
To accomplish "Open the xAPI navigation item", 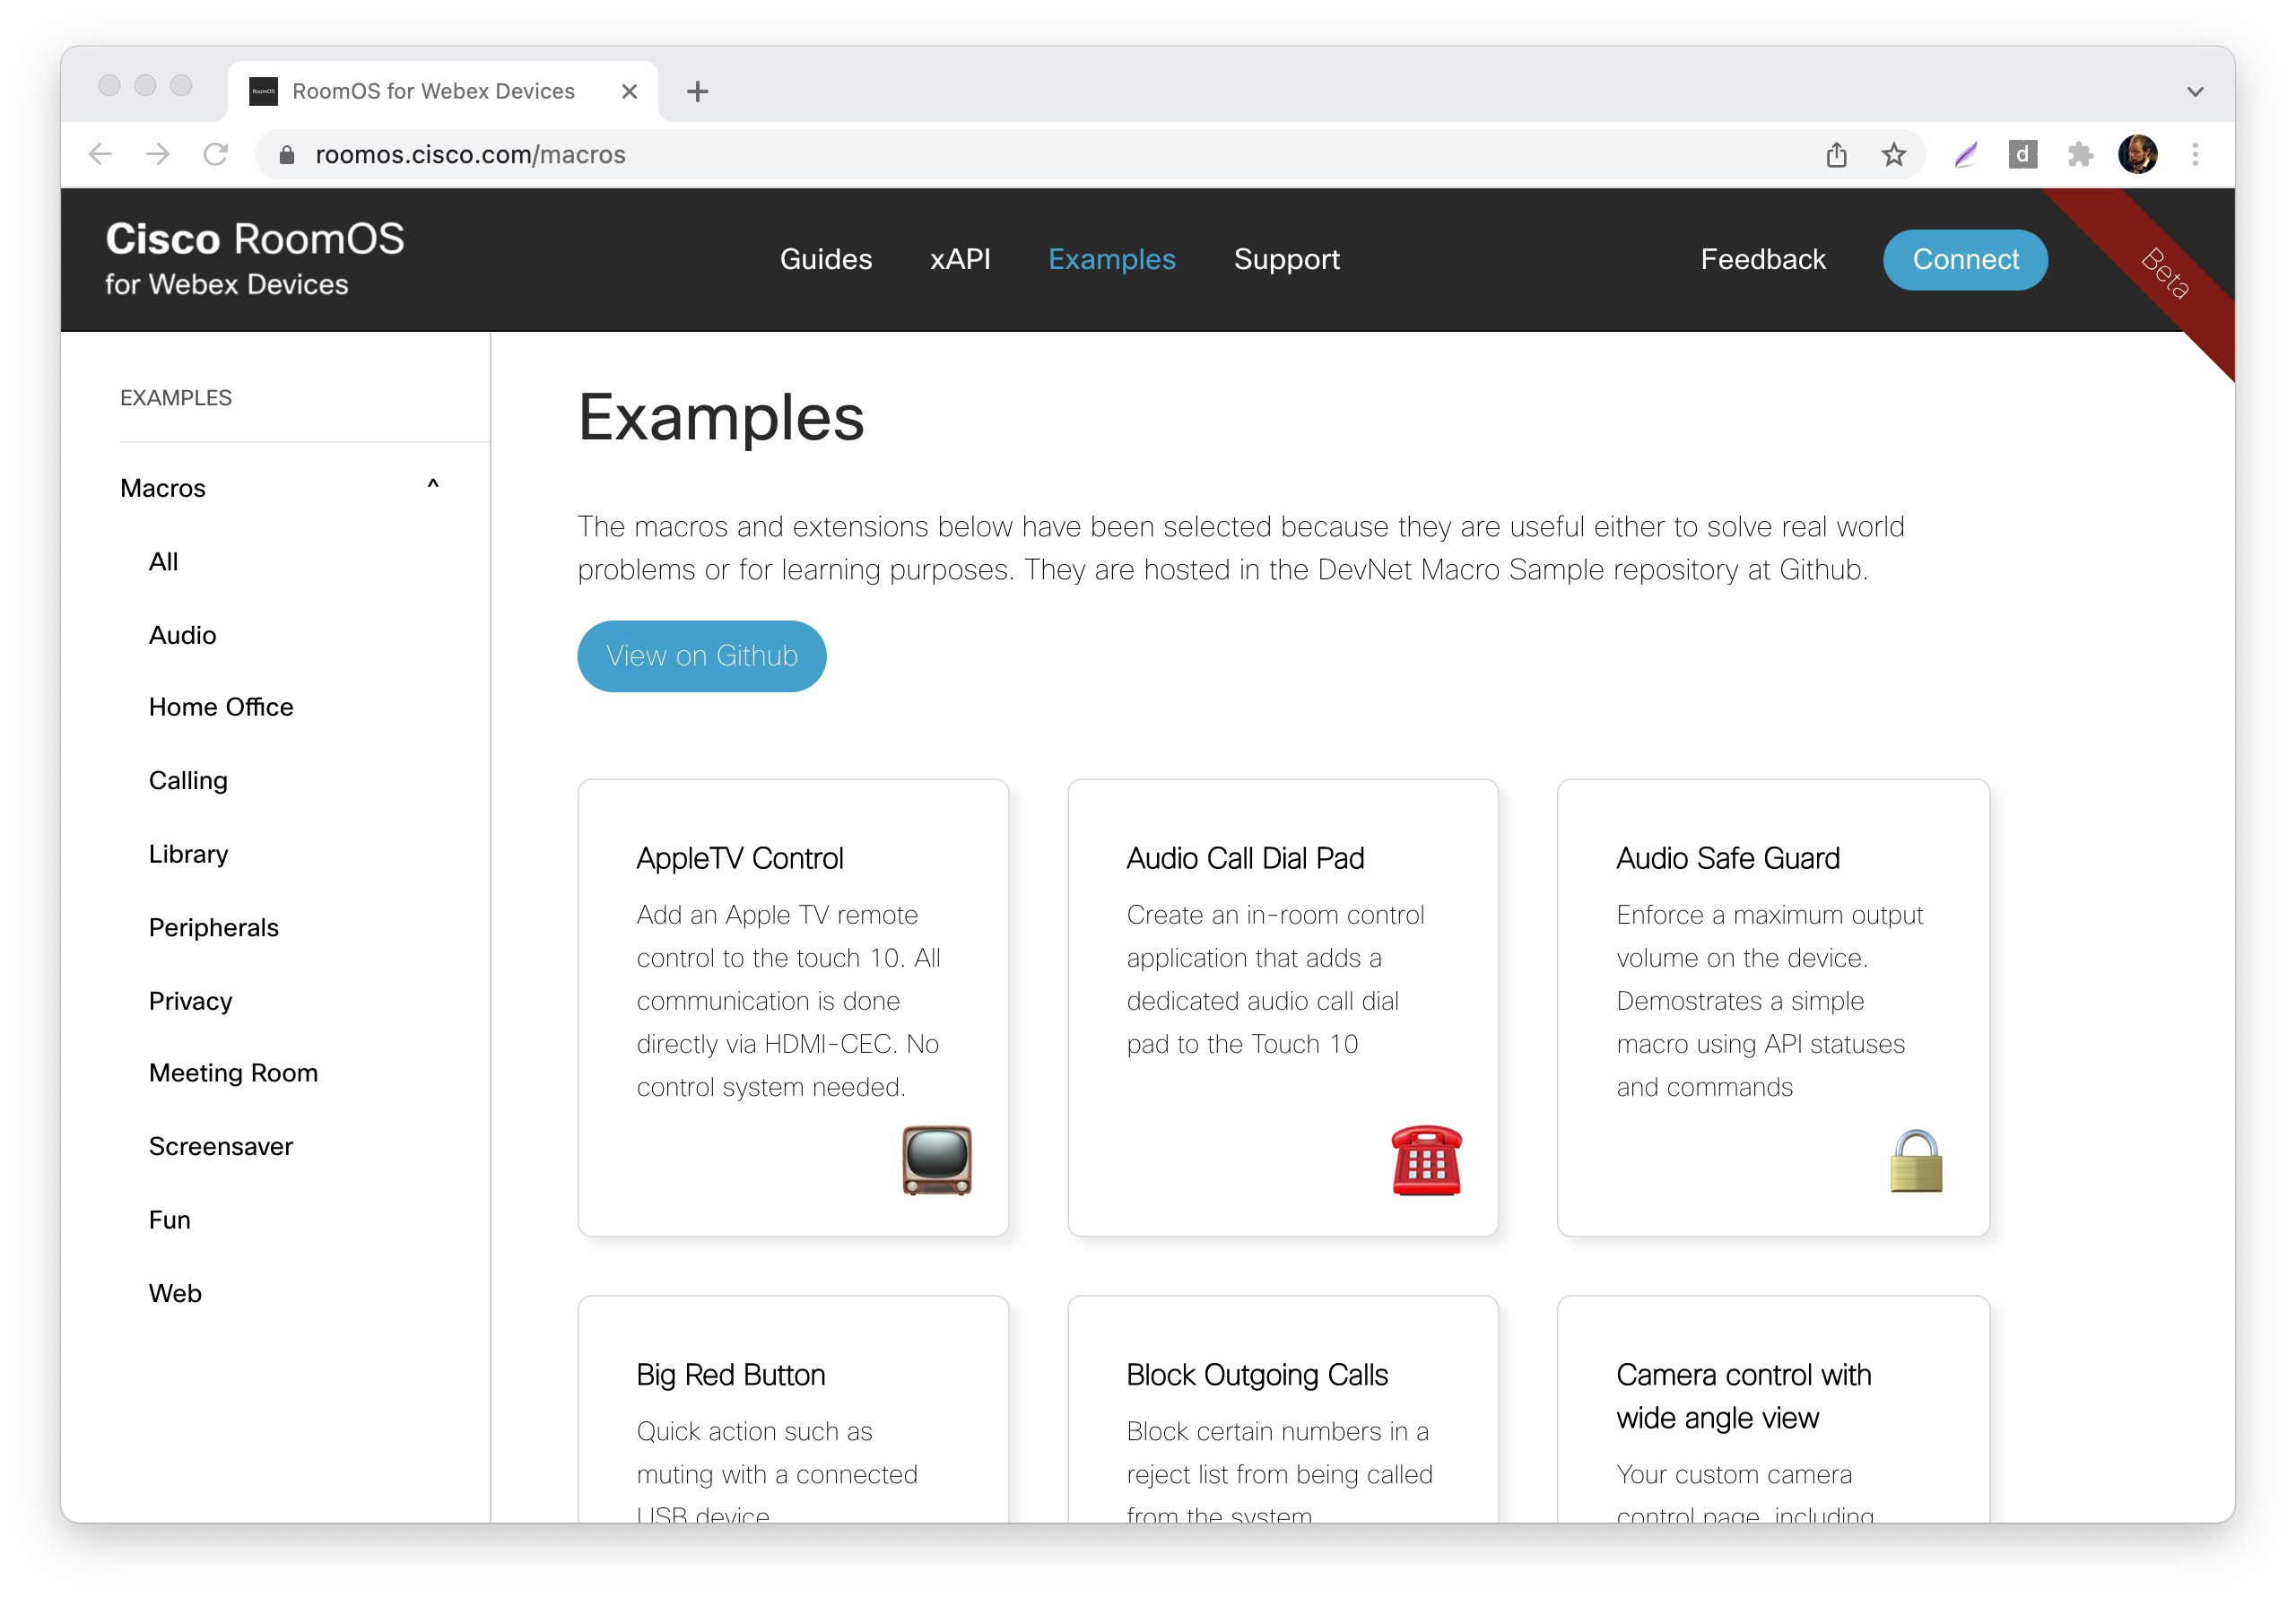I will pyautogui.click(x=959, y=259).
